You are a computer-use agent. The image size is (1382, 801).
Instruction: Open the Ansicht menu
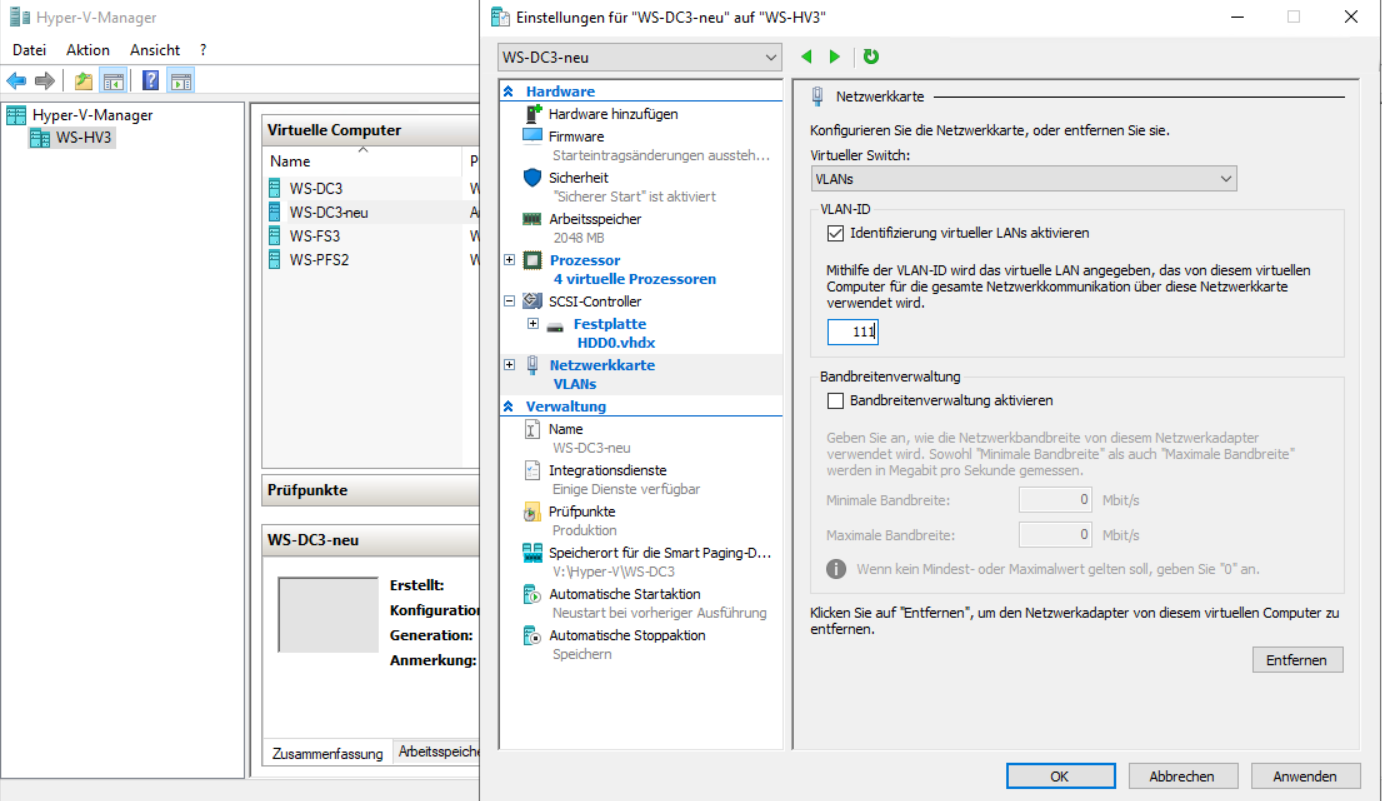[155, 49]
